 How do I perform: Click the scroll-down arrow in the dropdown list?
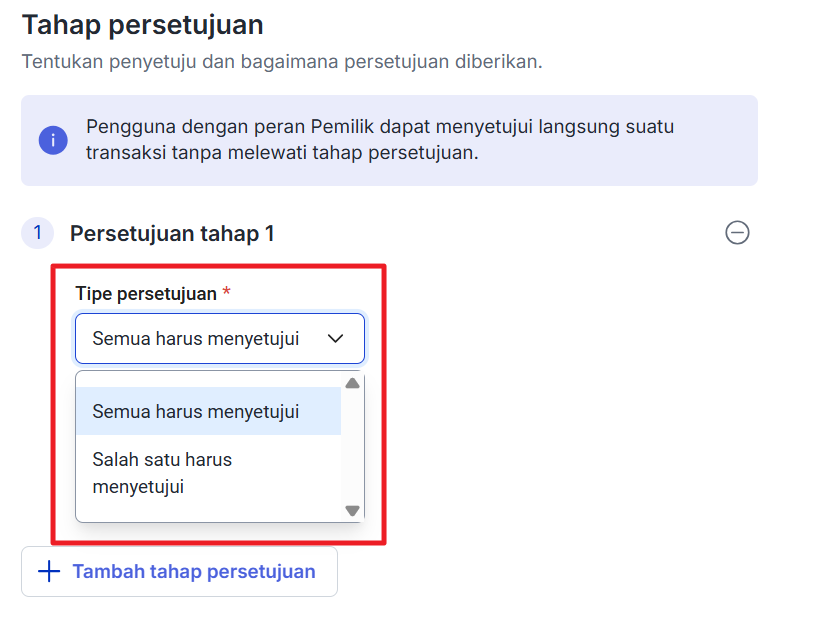pyautogui.click(x=352, y=510)
